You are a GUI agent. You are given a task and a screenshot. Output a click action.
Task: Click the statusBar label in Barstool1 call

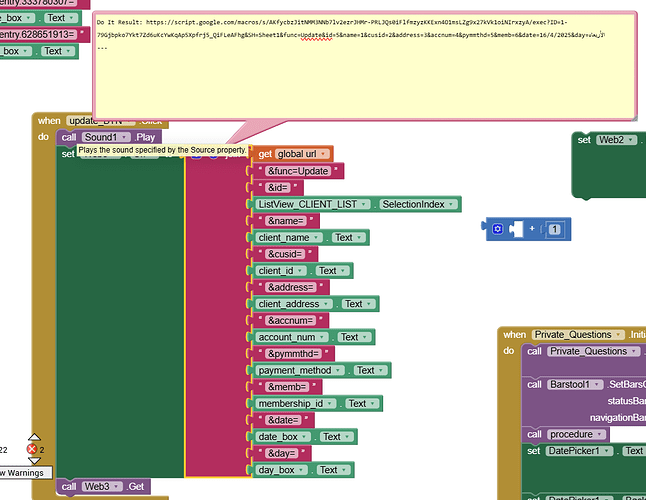(x=626, y=401)
